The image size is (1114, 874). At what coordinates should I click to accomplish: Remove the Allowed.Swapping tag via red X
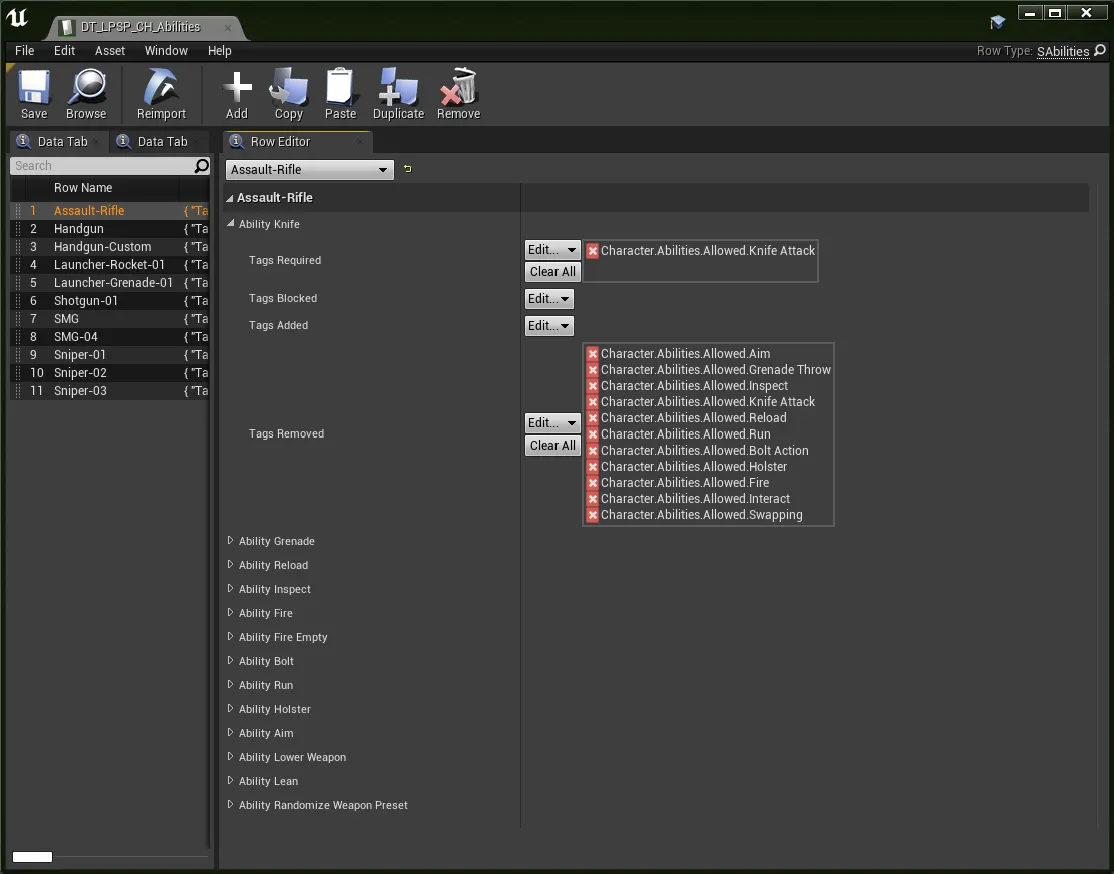[593, 515]
